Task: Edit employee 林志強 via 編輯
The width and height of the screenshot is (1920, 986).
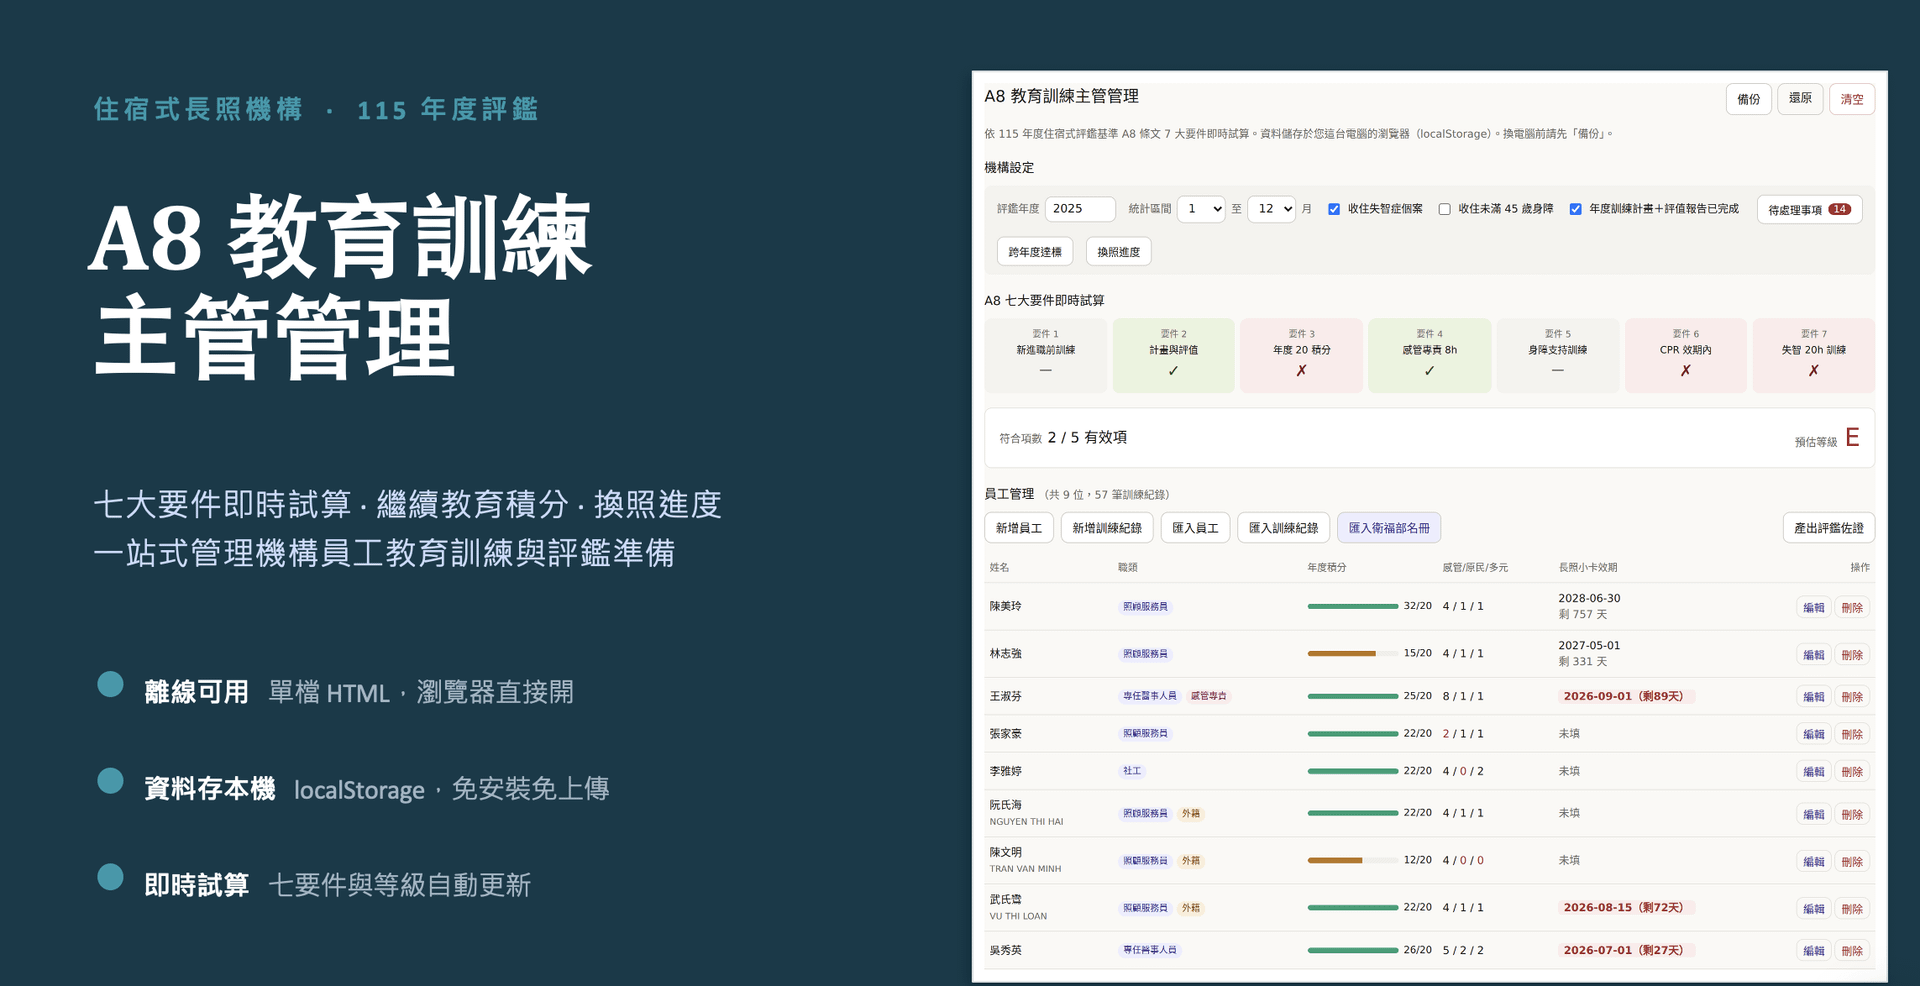Action: tap(1813, 655)
